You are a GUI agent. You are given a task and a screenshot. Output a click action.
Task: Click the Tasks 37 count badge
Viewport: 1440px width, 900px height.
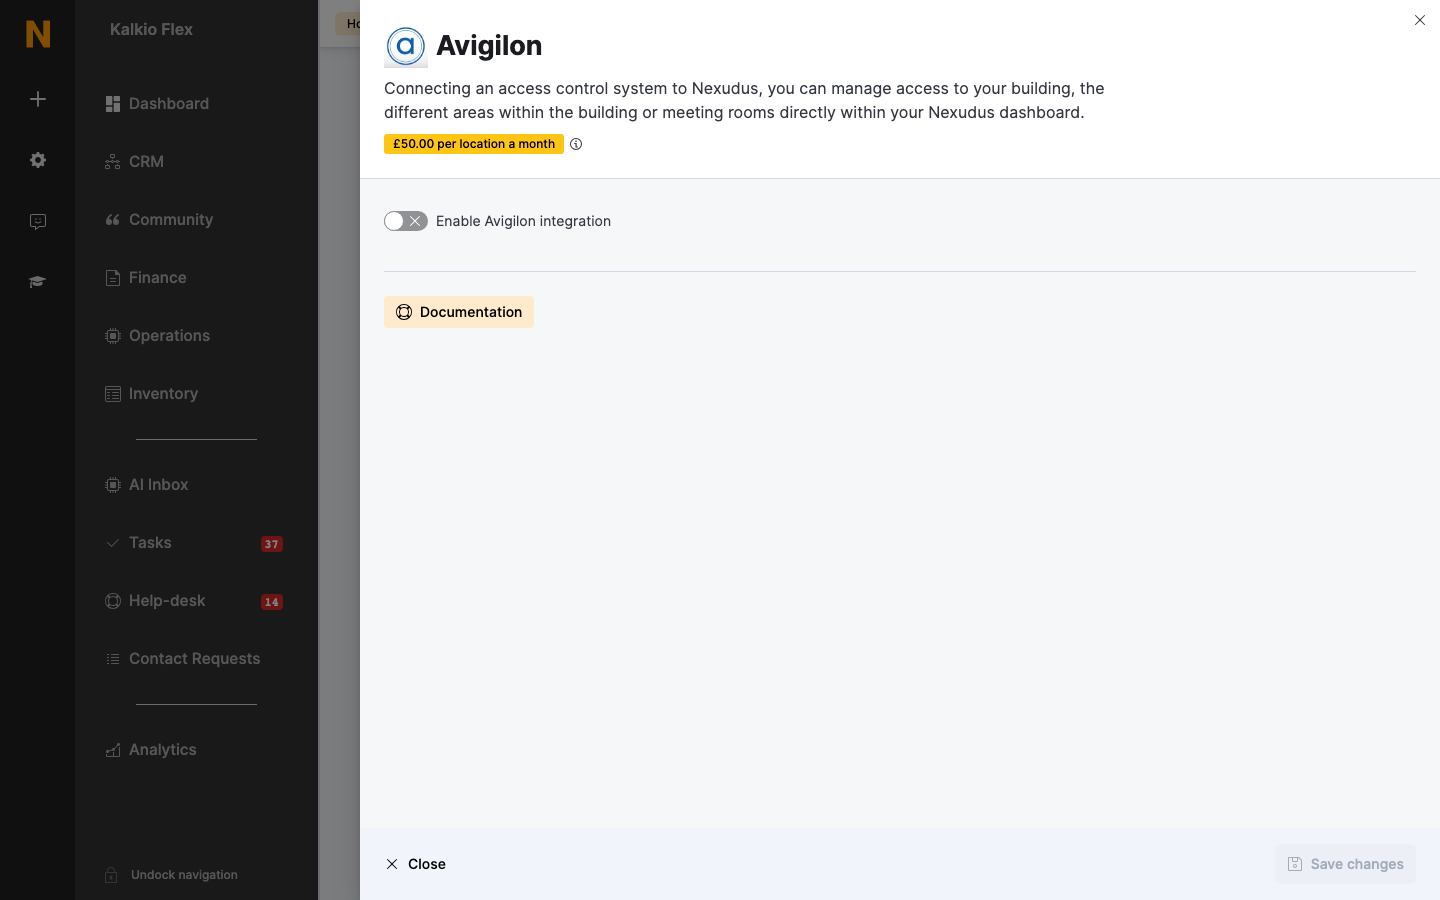272,544
